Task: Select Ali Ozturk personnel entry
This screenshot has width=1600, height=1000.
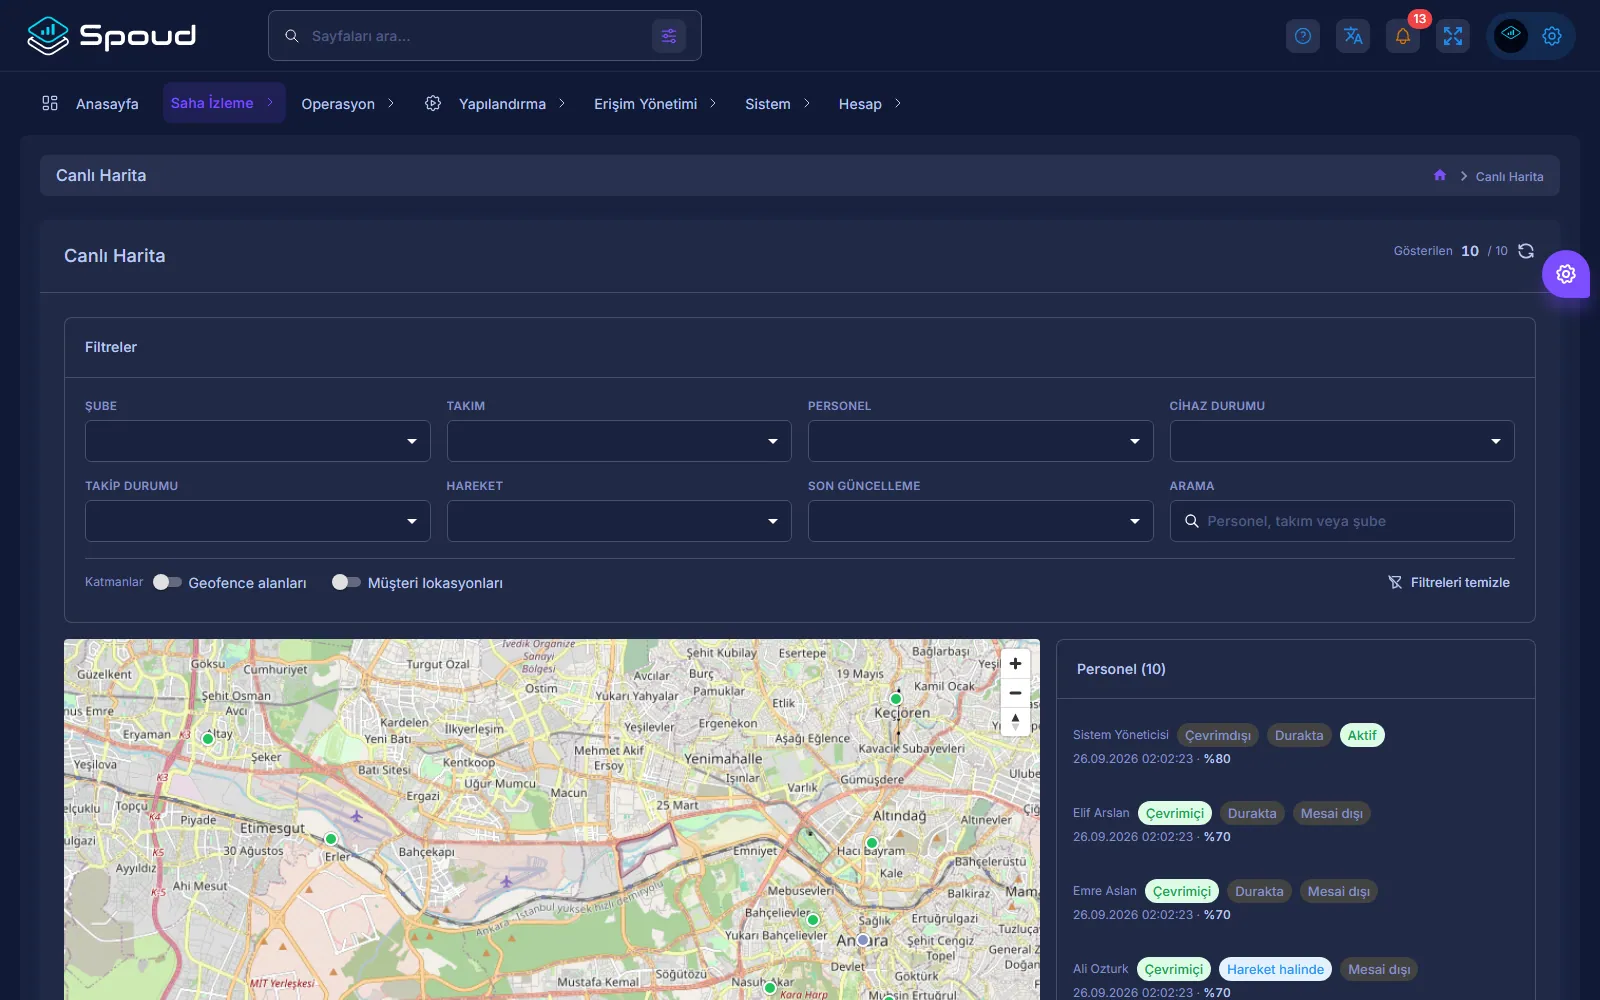Action: [1296, 978]
